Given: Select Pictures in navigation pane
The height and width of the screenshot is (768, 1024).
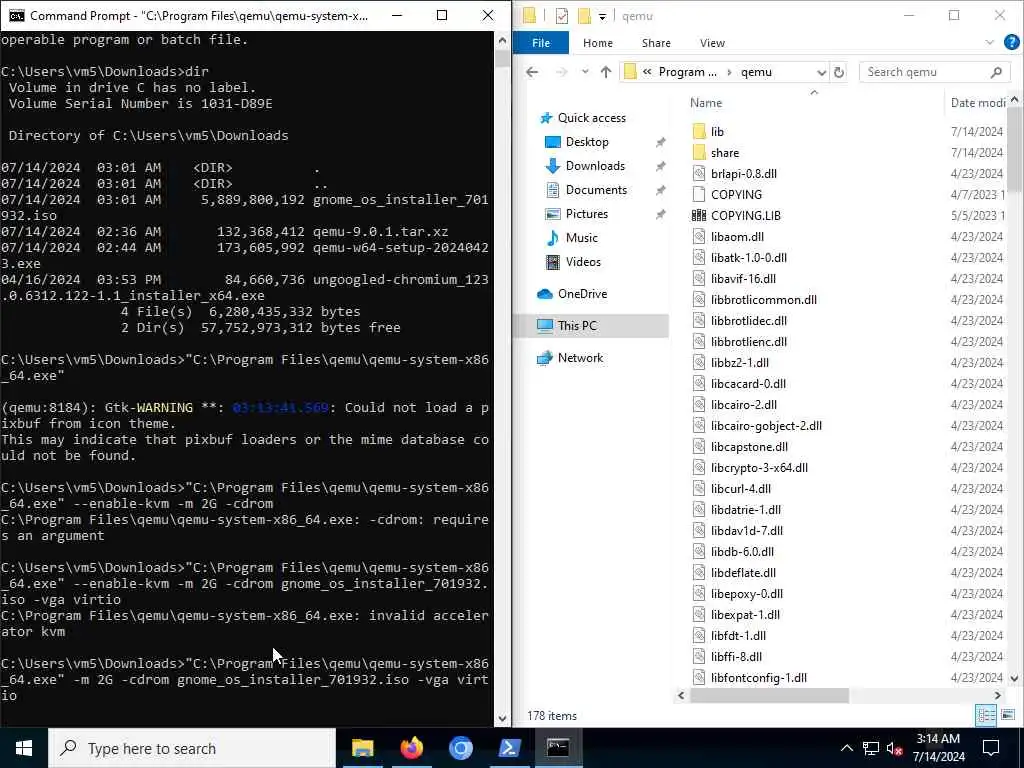Looking at the screenshot, I should point(586,214).
